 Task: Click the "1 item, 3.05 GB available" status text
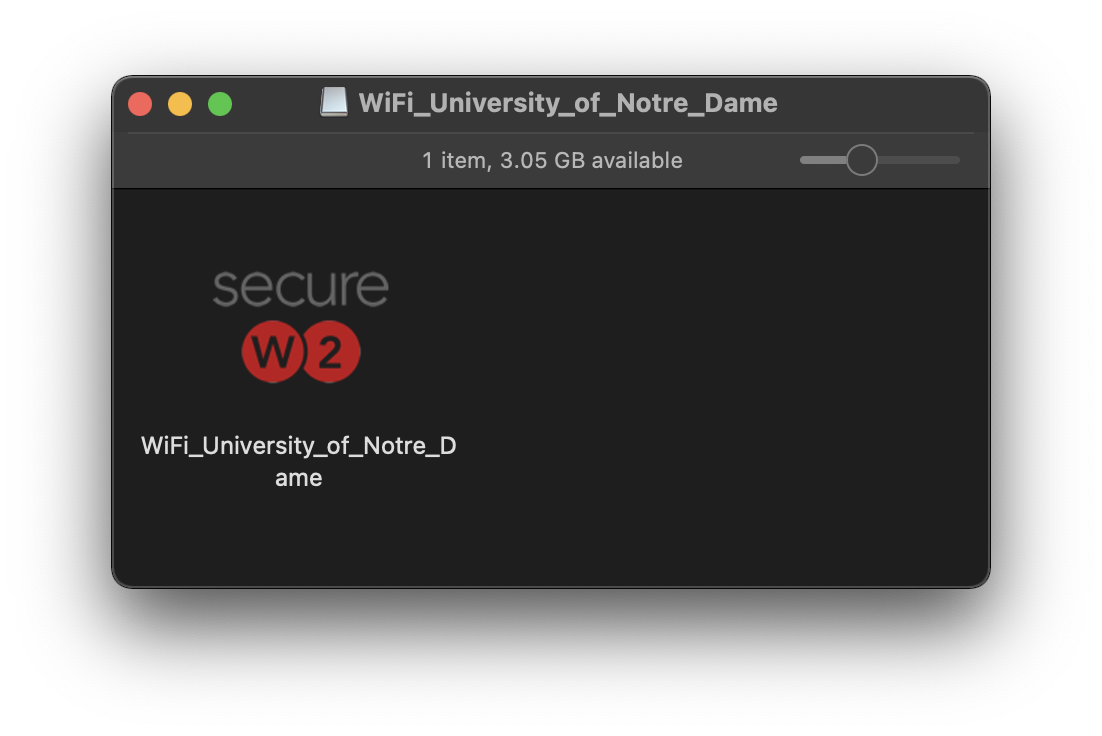pyautogui.click(x=552, y=160)
